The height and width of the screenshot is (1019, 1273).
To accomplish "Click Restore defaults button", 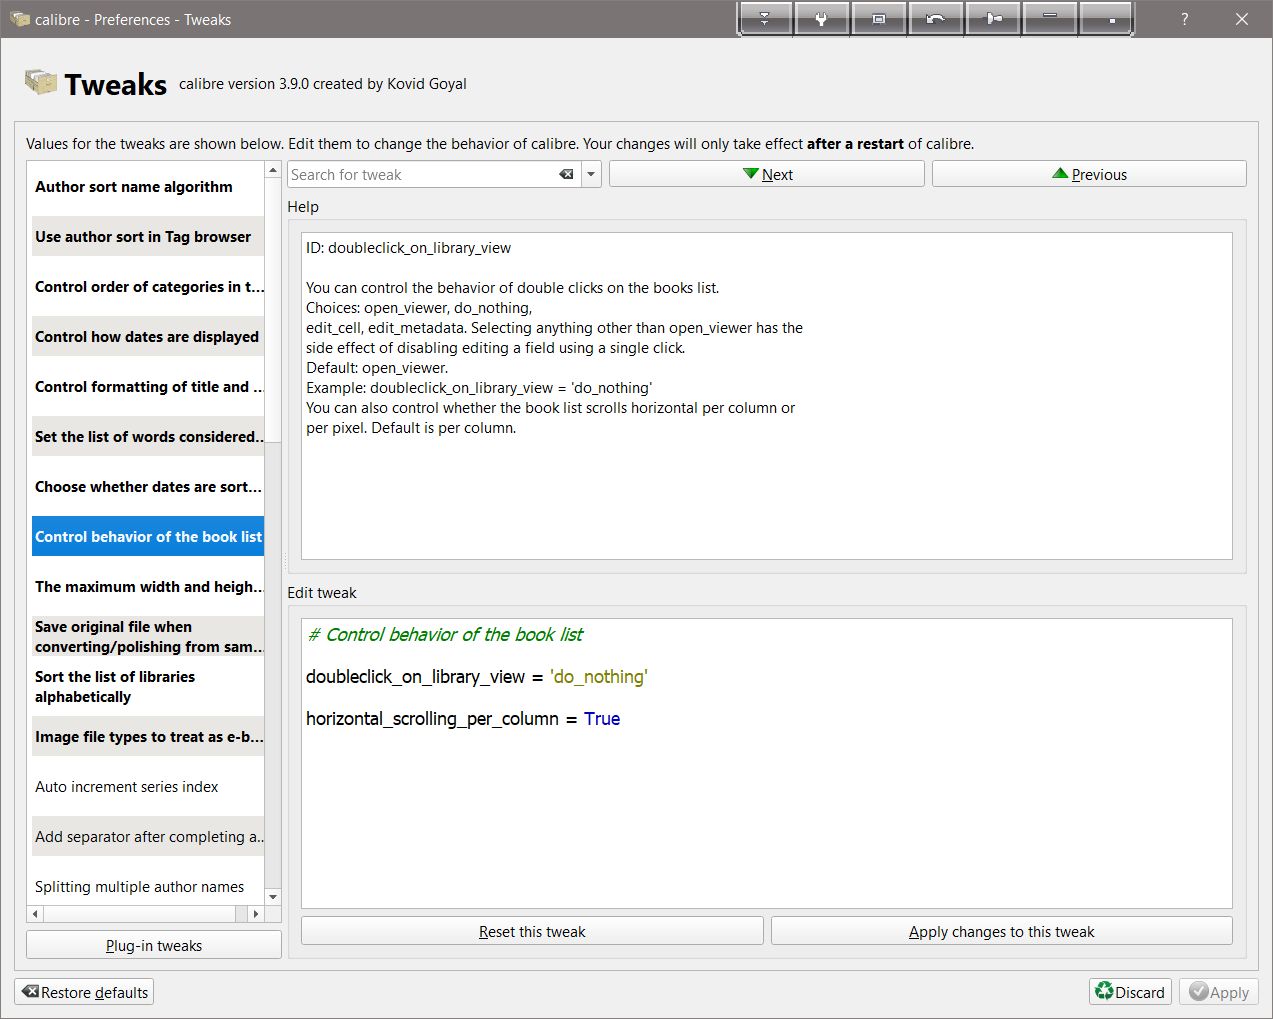I will tap(84, 992).
